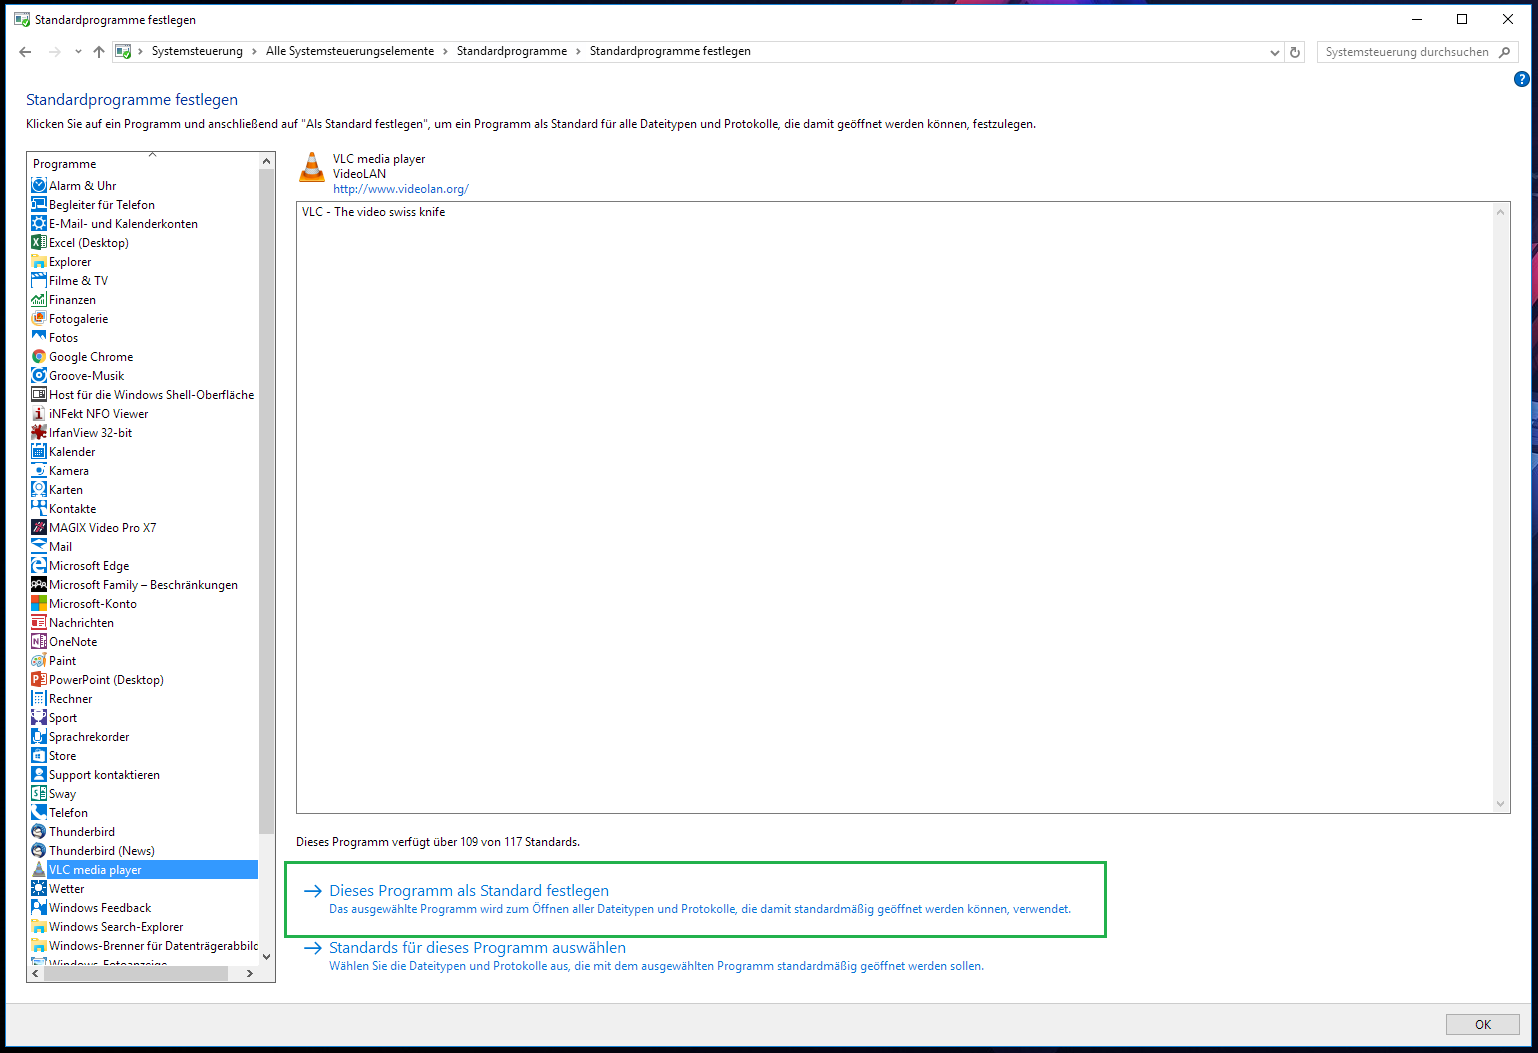Screen dimensions: 1538x1053
Task: Expand the chevron right of the Standardprogramme breadcrumb
Action: [x=578, y=51]
